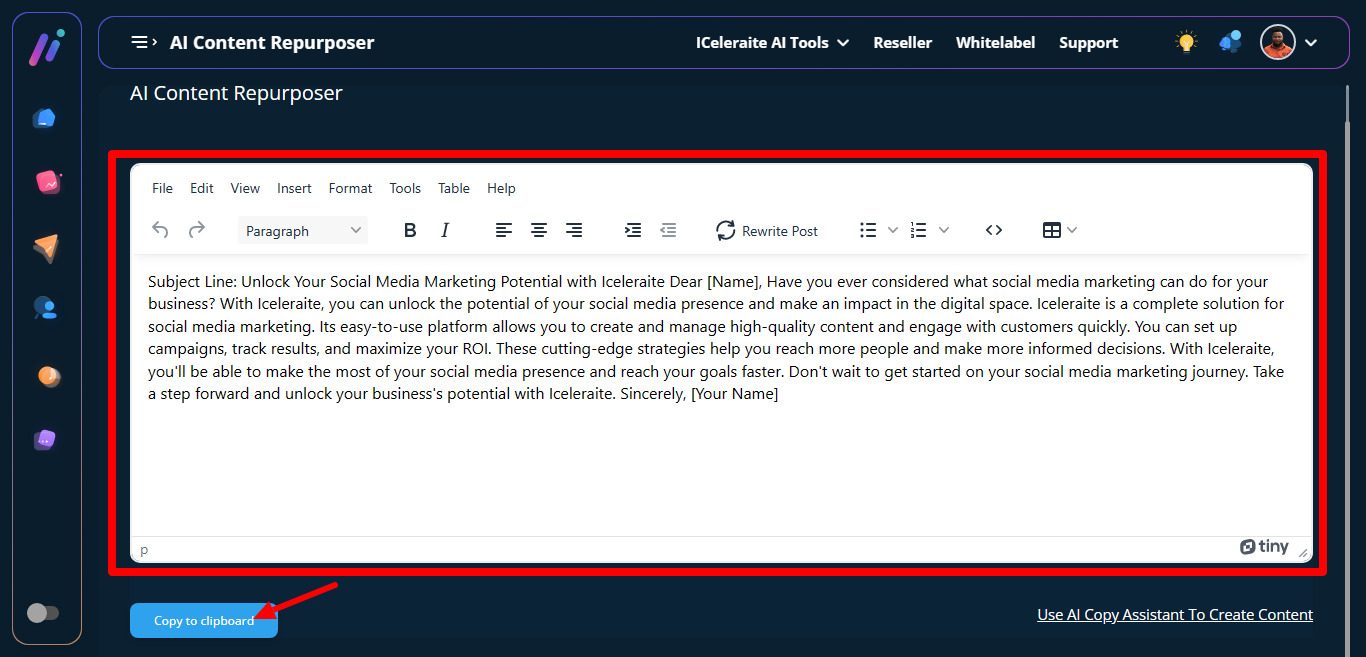Click inside the email text editor area
This screenshot has height=657, width=1366.
tap(720, 460)
